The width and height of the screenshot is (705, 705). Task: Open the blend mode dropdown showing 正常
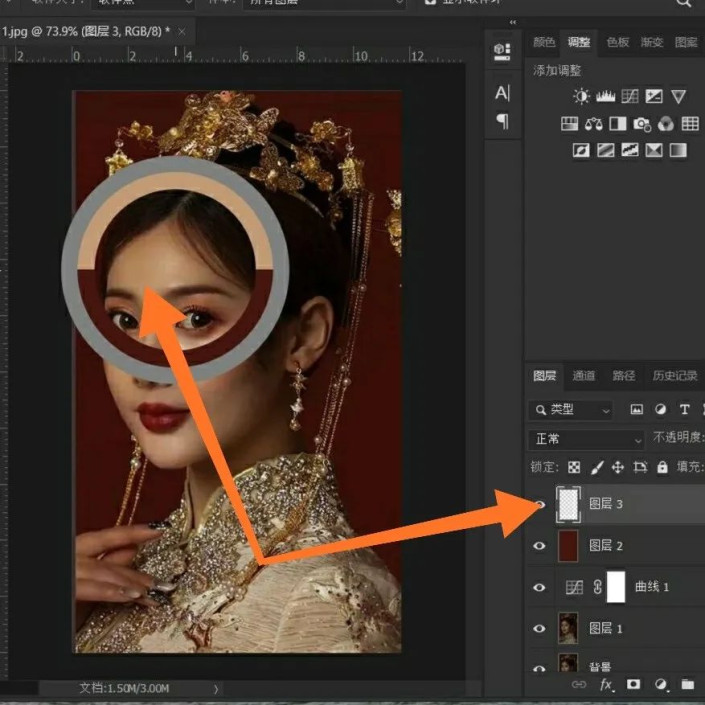tap(586, 439)
